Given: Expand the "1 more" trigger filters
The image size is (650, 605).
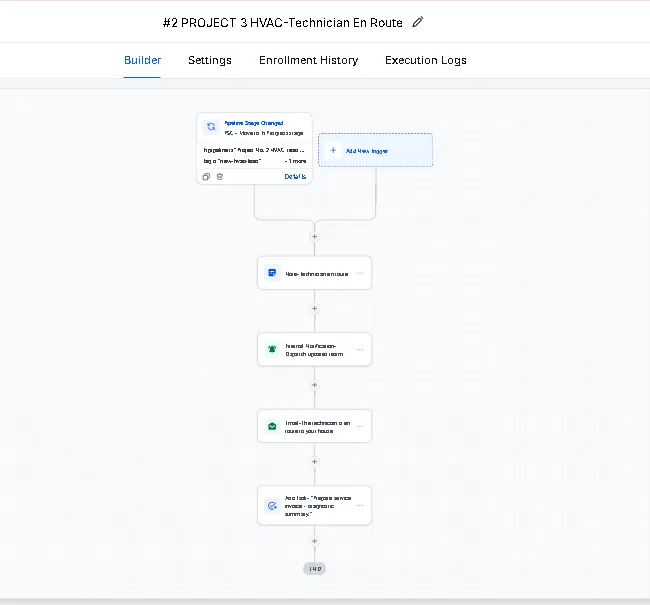Looking at the screenshot, I should (295, 160).
